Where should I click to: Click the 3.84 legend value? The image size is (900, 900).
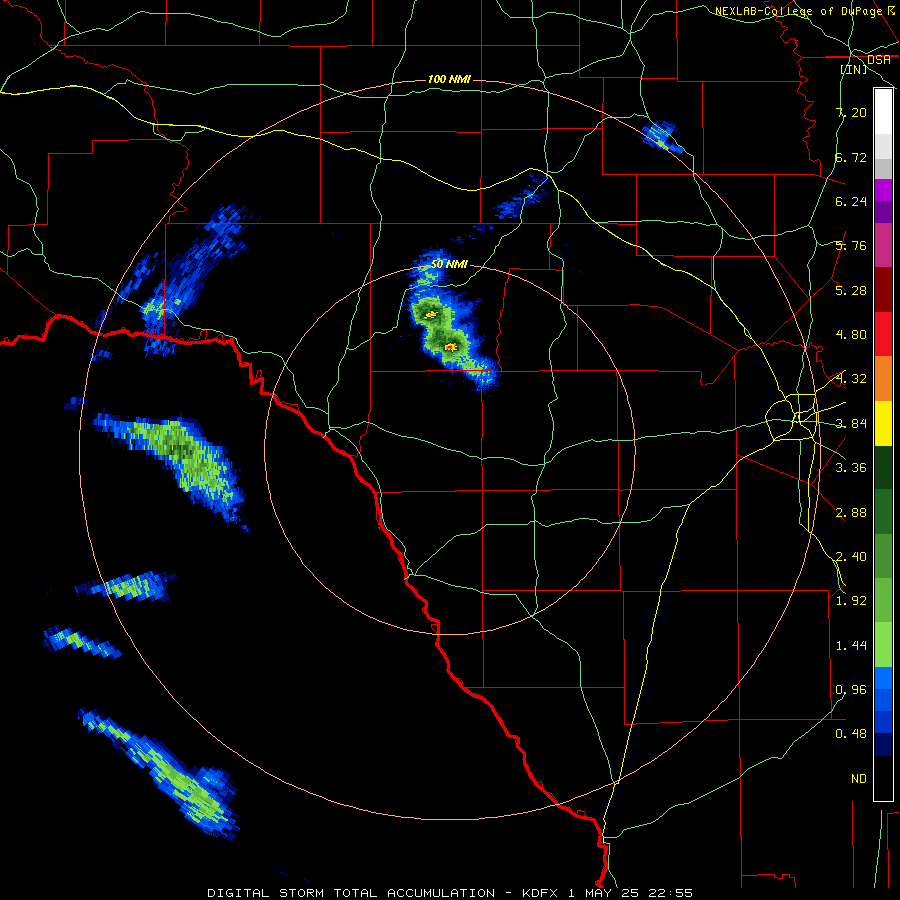coord(851,424)
